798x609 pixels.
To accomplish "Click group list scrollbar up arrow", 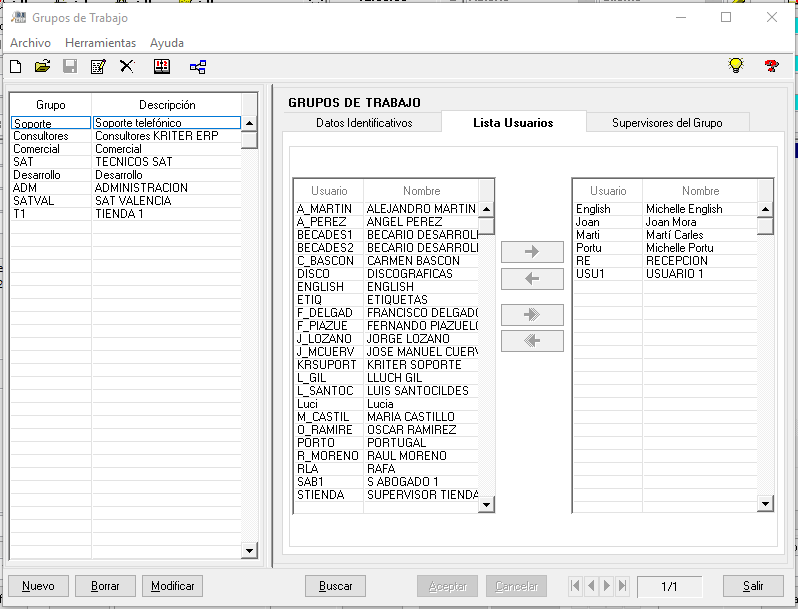I will [x=249, y=123].
